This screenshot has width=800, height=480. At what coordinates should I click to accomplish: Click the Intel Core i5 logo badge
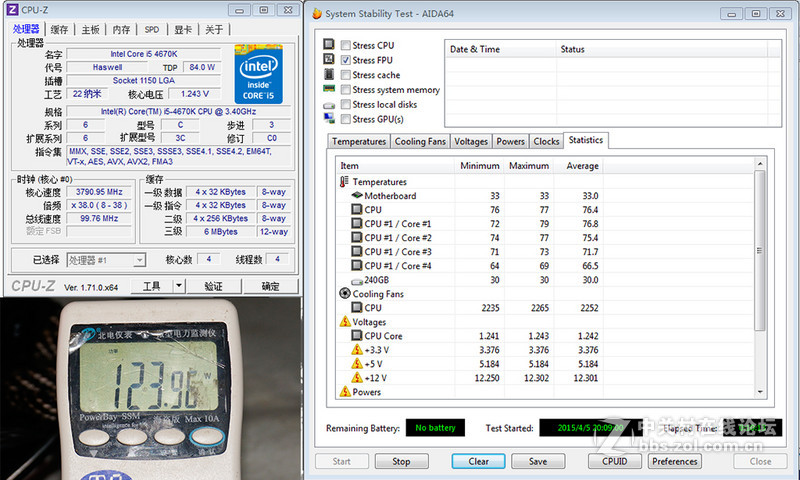coord(258,75)
